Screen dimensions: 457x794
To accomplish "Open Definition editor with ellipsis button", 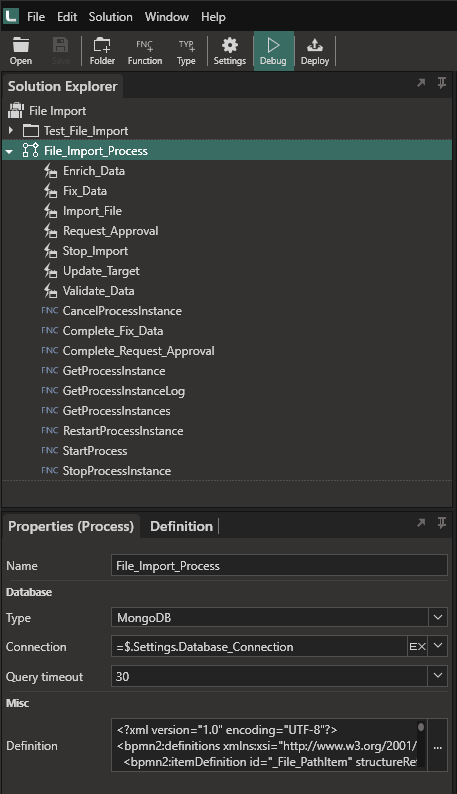I will [438, 745].
